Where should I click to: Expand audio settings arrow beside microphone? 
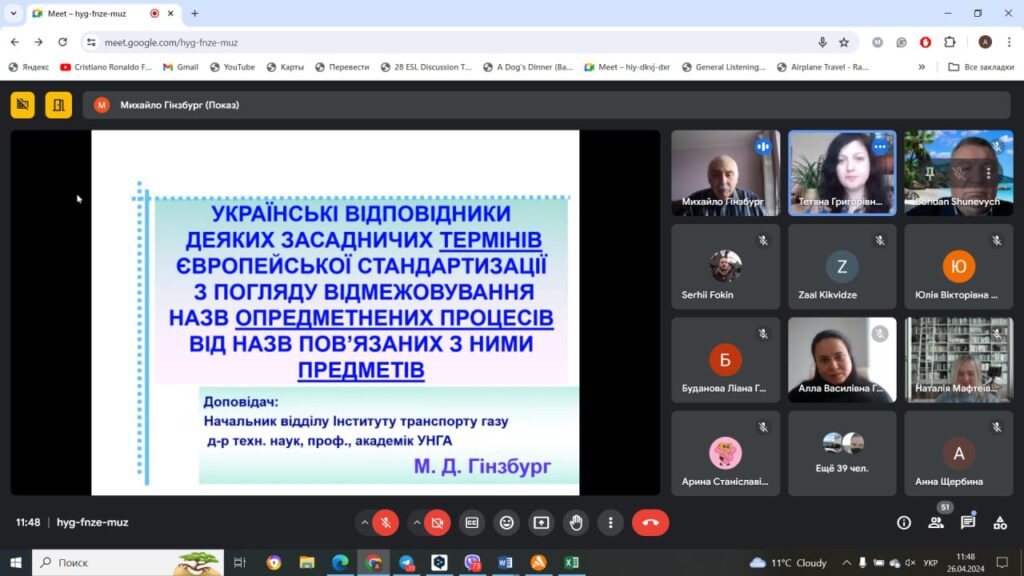(x=364, y=522)
